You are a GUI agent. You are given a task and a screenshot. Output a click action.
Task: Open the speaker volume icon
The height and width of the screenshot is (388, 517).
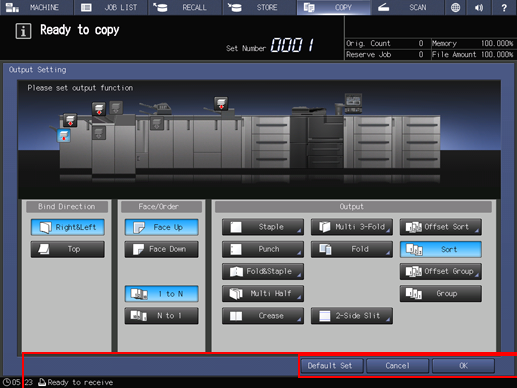click(479, 7)
